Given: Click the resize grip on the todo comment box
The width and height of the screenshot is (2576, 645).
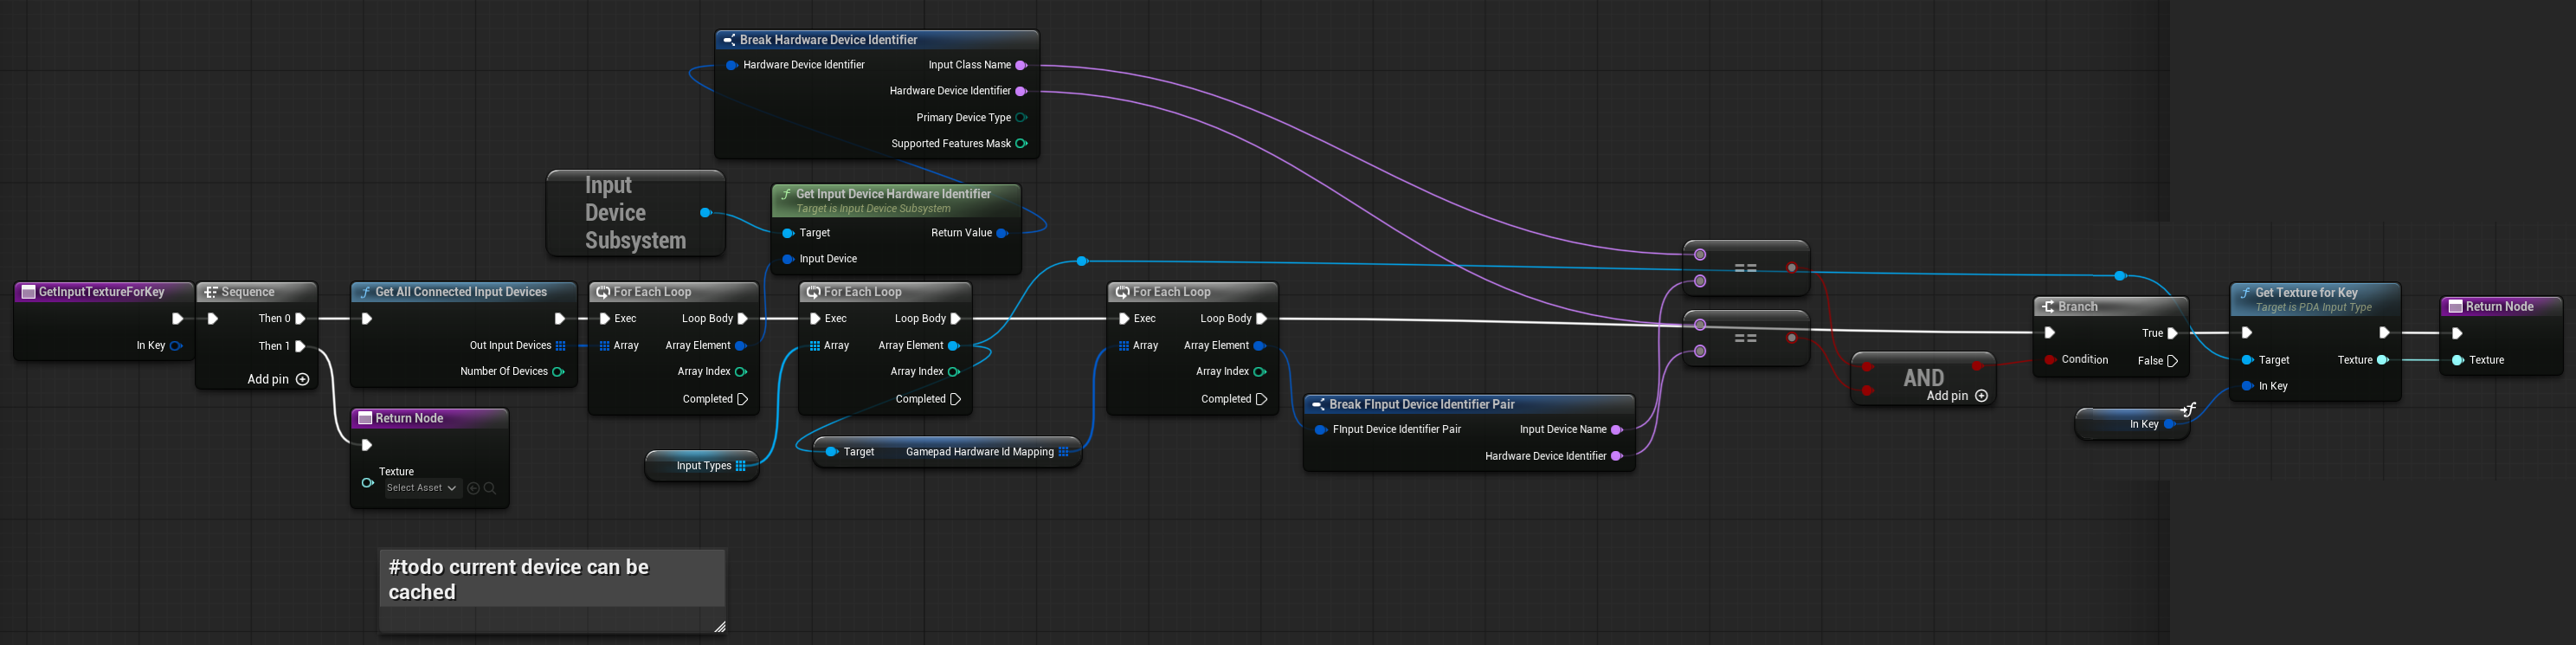Looking at the screenshot, I should pyautogui.click(x=719, y=627).
